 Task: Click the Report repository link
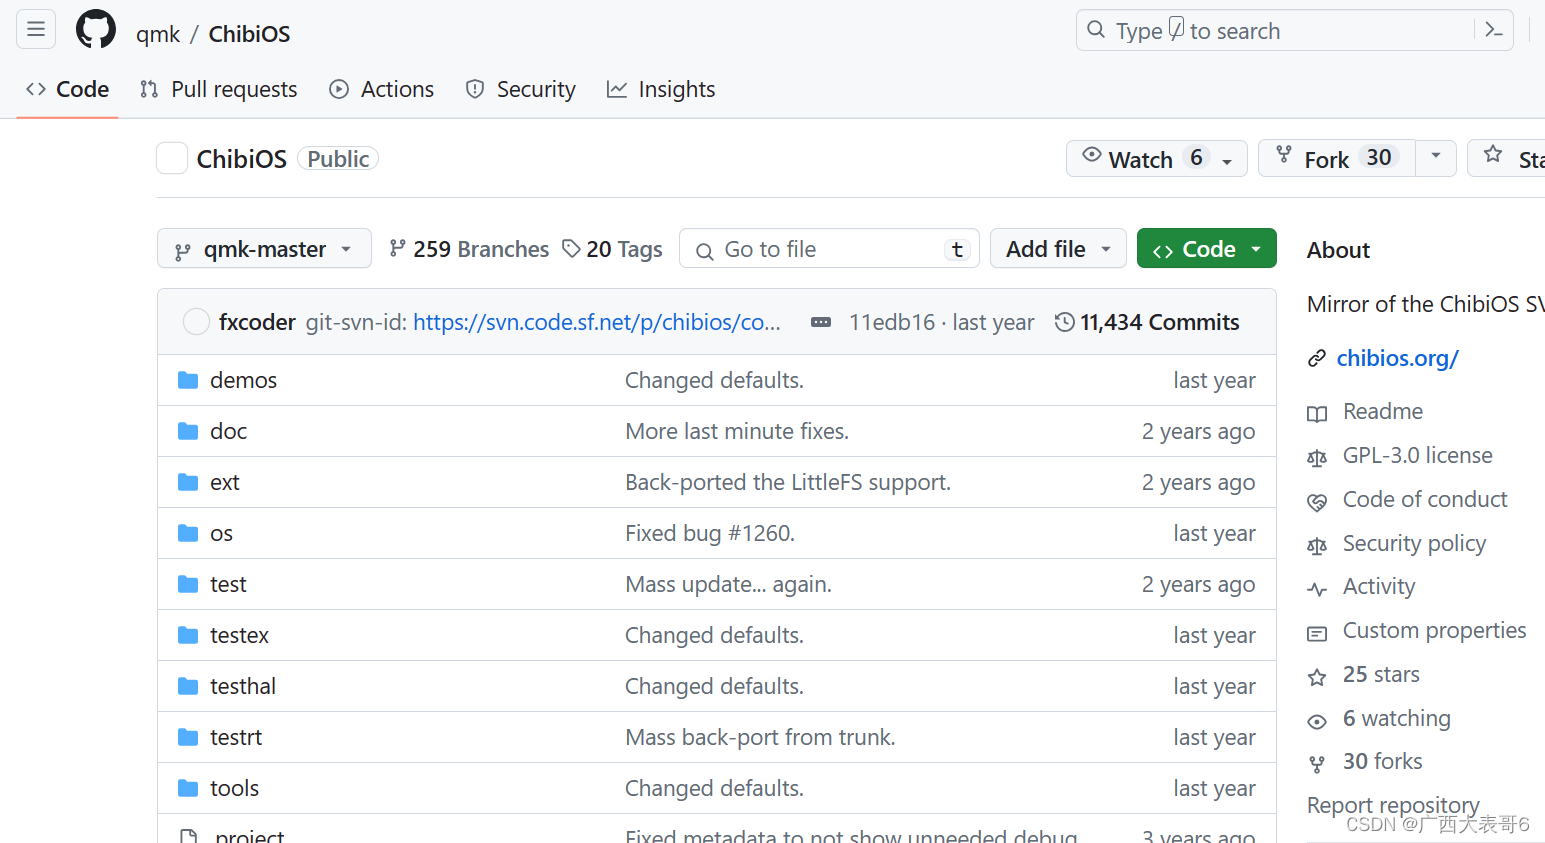pos(1393,805)
